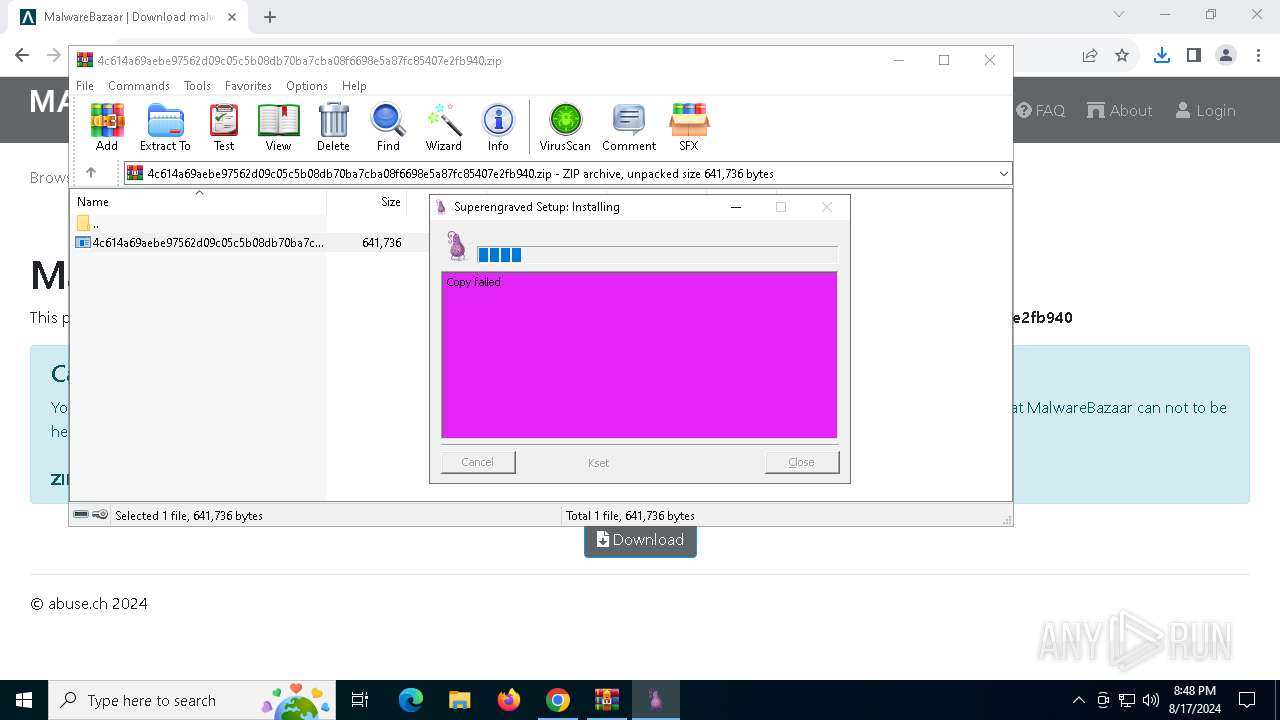Open a new Chrome tab

tap(270, 17)
